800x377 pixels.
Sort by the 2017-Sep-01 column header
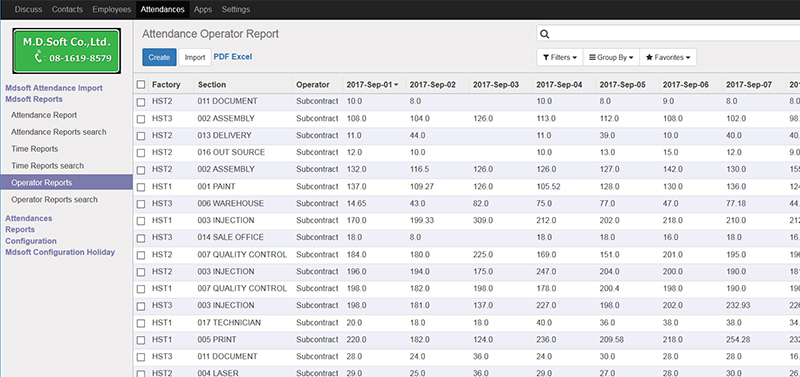[x=372, y=85]
